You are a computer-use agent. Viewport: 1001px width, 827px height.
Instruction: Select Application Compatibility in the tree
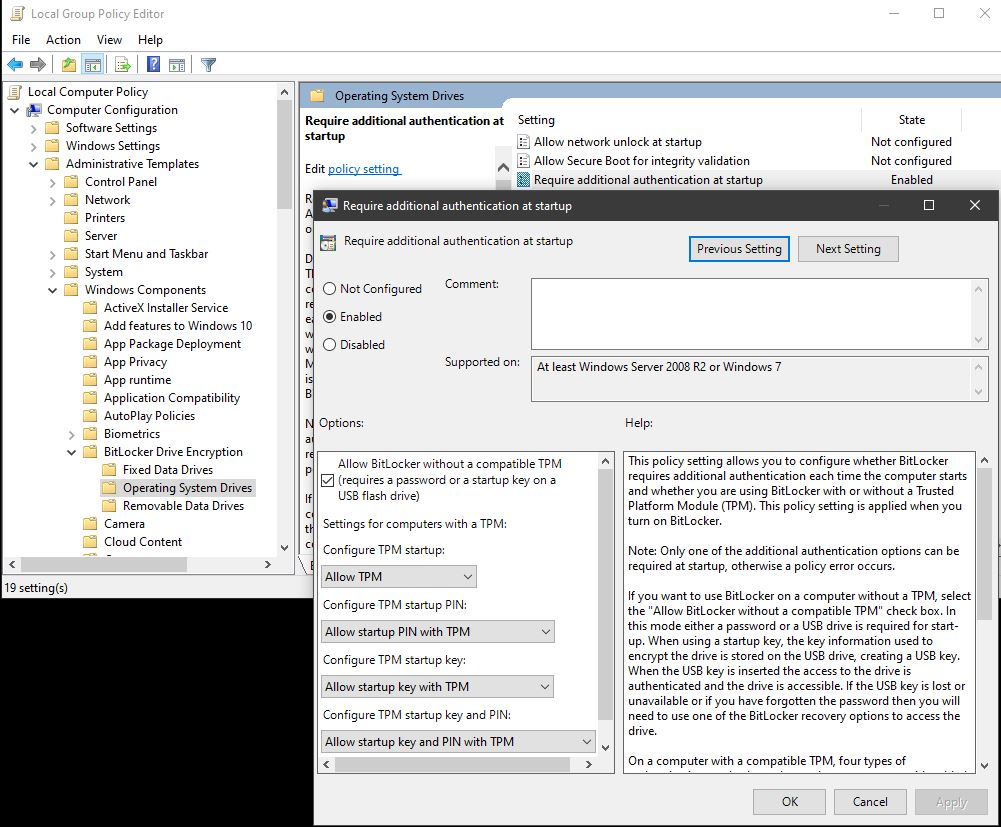(172, 398)
